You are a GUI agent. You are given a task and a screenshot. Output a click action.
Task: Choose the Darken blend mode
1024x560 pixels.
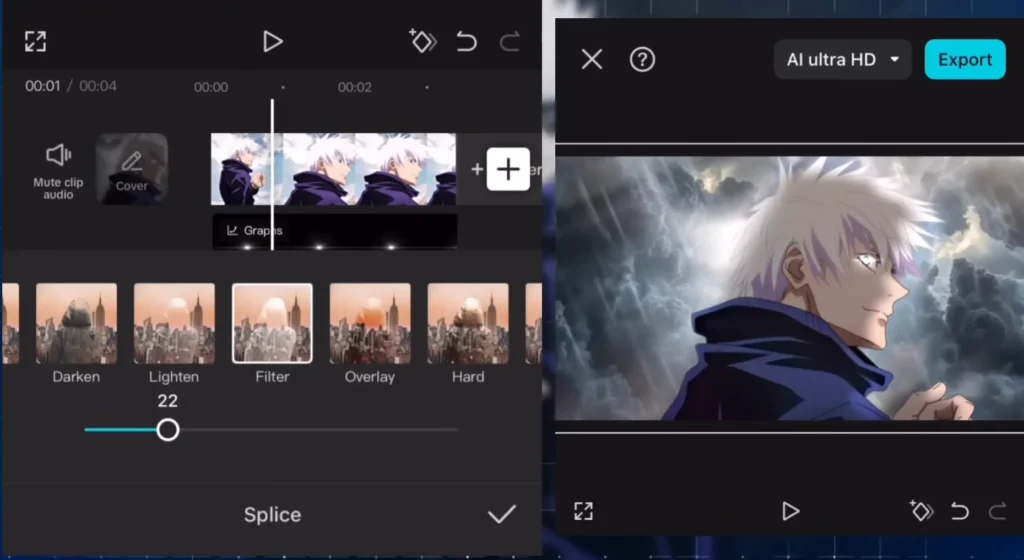76,334
